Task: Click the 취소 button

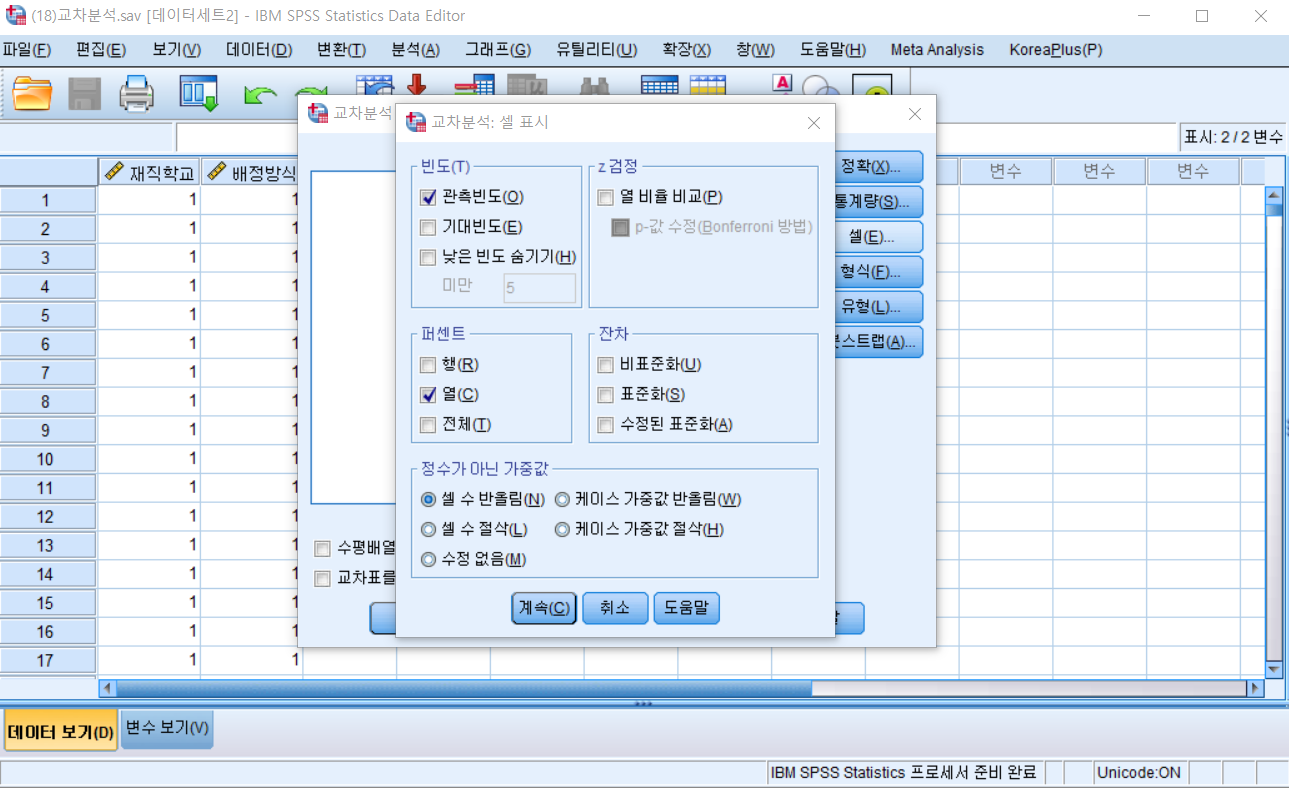Action: click(615, 608)
